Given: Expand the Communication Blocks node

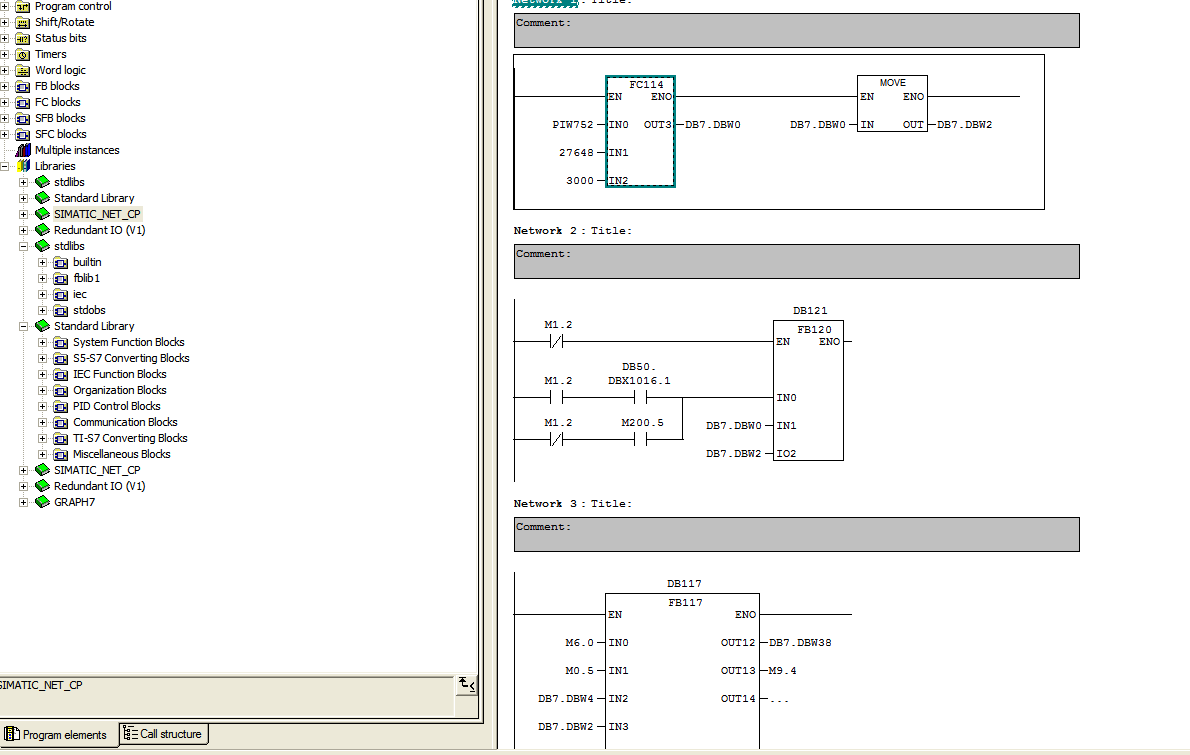Looking at the screenshot, I should [42, 423].
